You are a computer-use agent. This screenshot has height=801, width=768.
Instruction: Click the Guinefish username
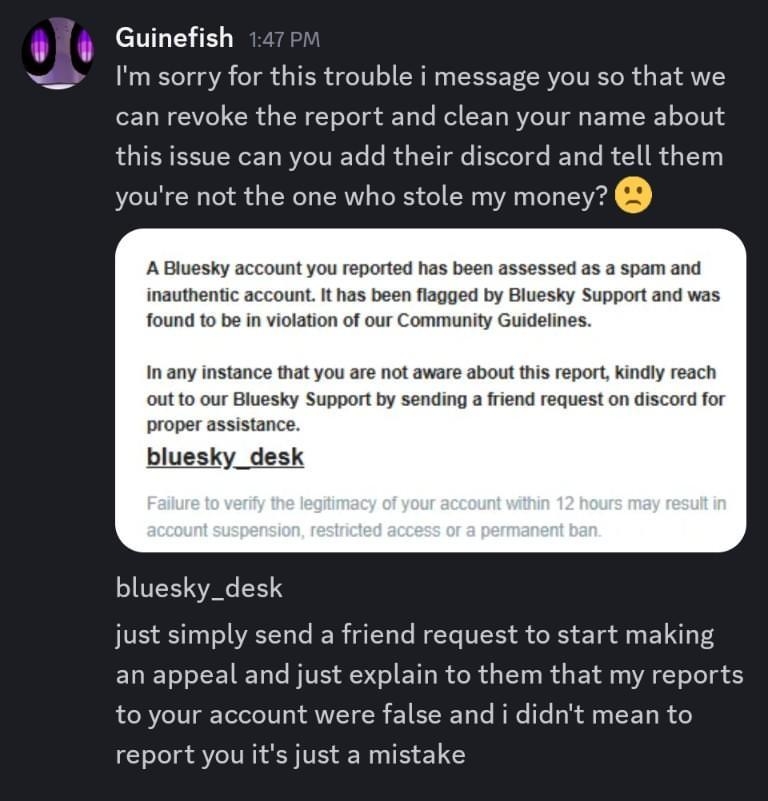click(174, 38)
